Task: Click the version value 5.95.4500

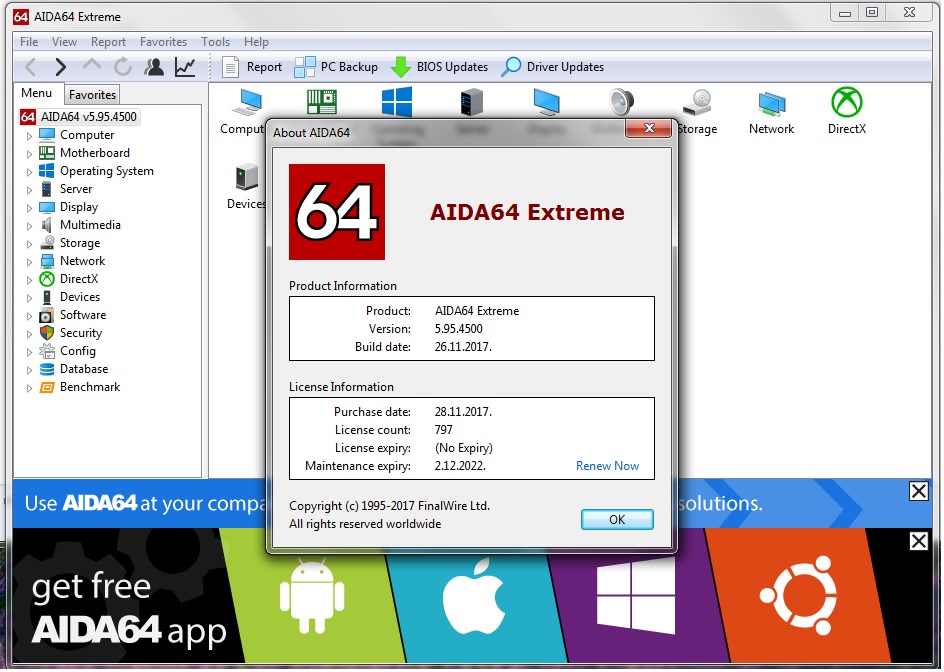Action: (458, 329)
